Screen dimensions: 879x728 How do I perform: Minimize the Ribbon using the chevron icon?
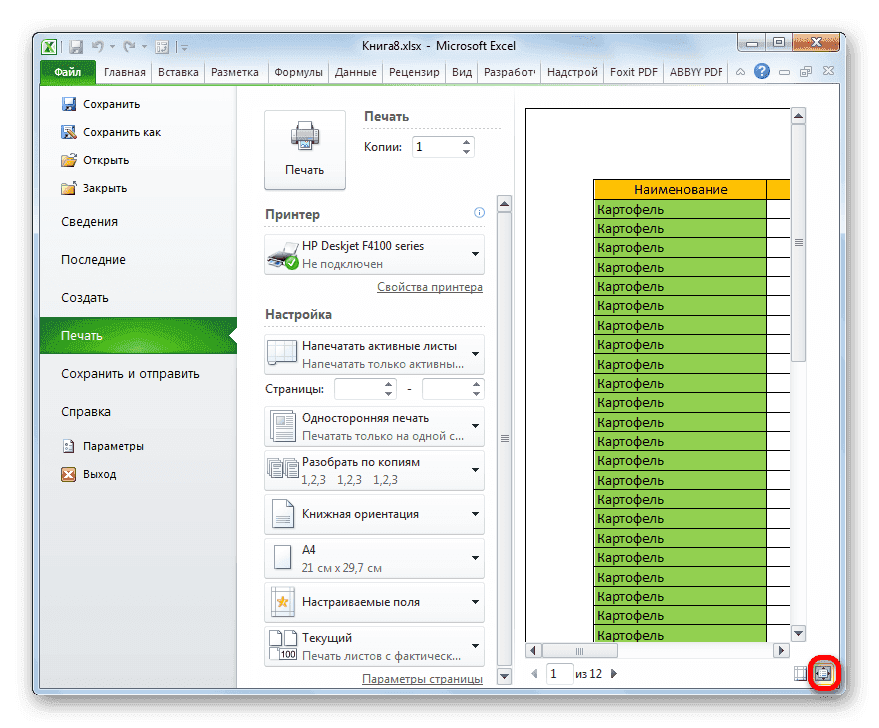coord(739,71)
